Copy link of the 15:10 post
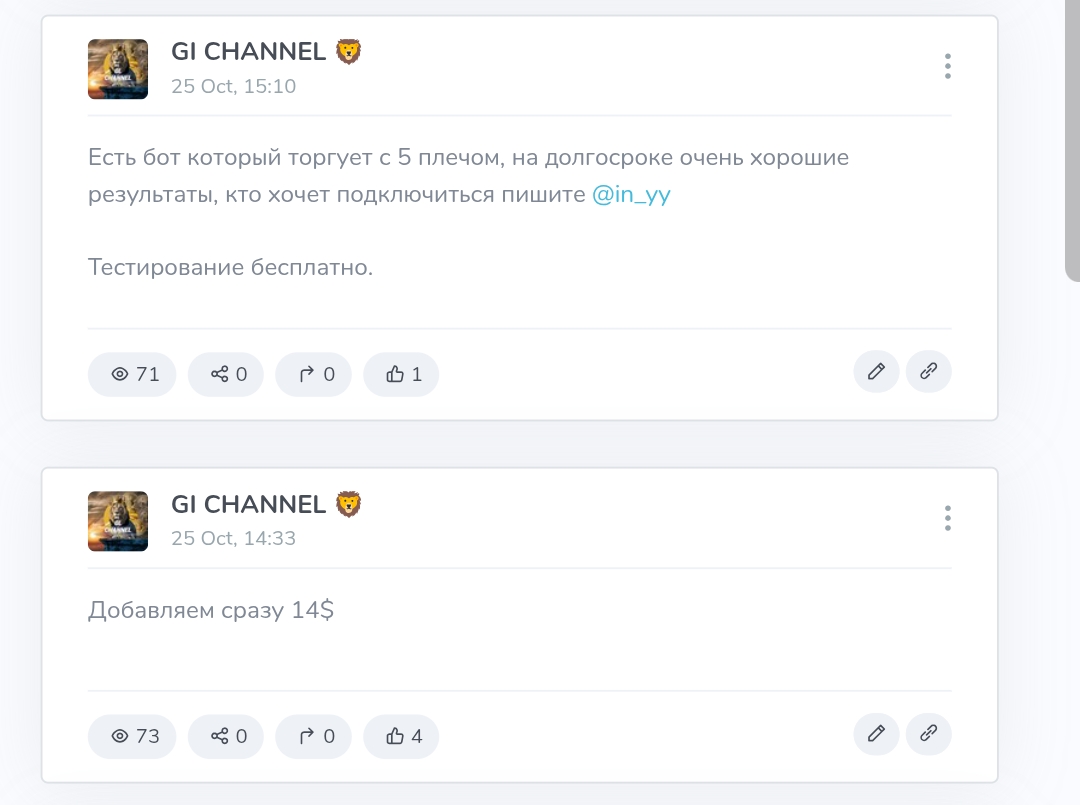The width and height of the screenshot is (1080, 805). coord(928,372)
